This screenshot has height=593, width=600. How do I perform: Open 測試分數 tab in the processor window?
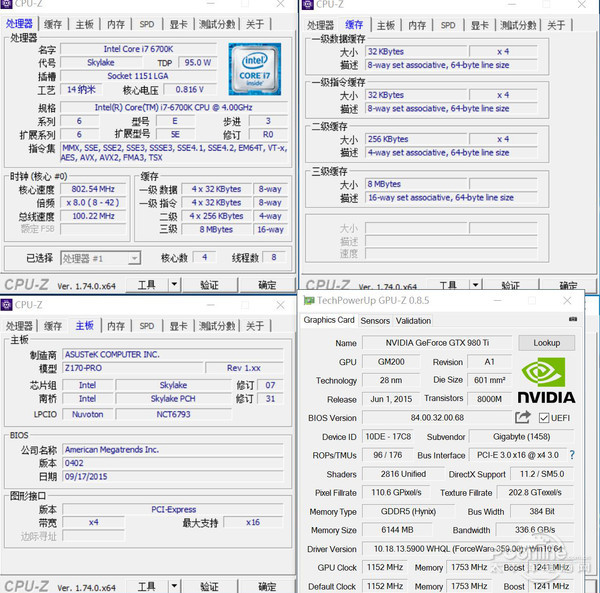click(x=217, y=24)
